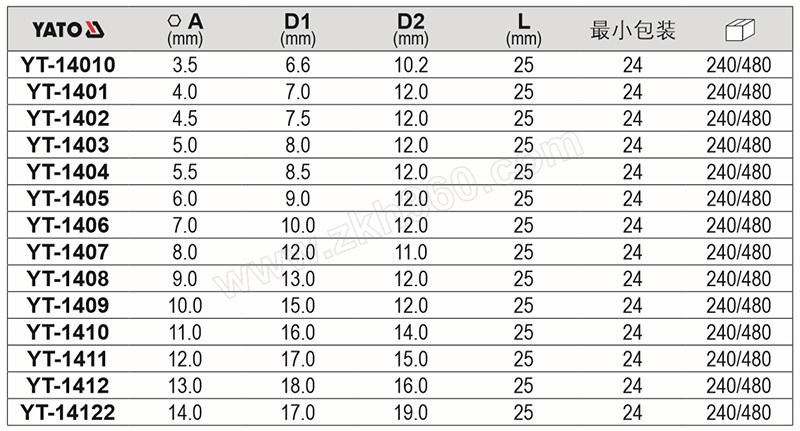Click model YT-1408 cell
Screen dimensions: 800x431
click(68, 278)
